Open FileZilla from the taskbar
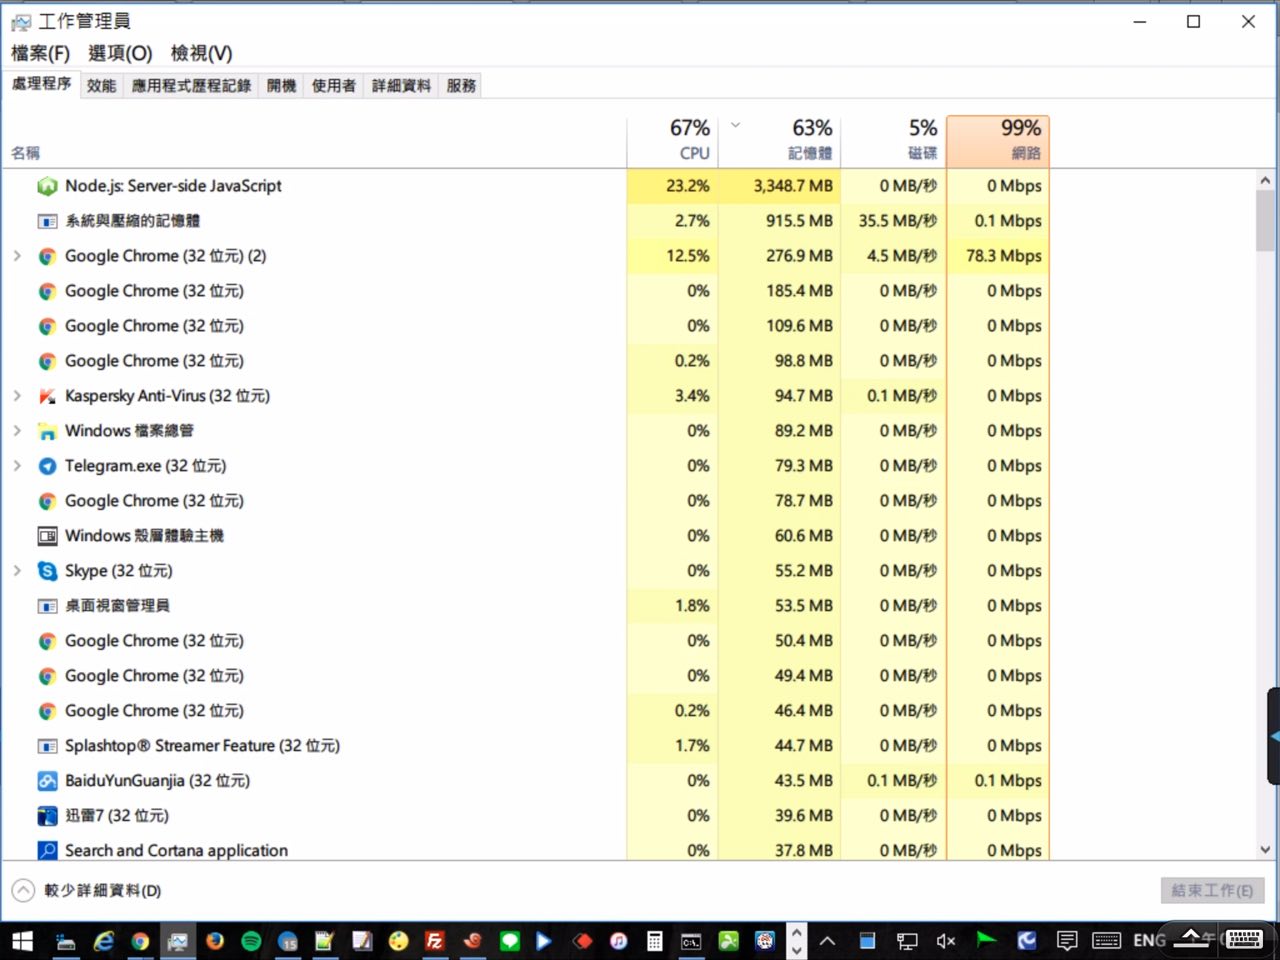 click(434, 941)
